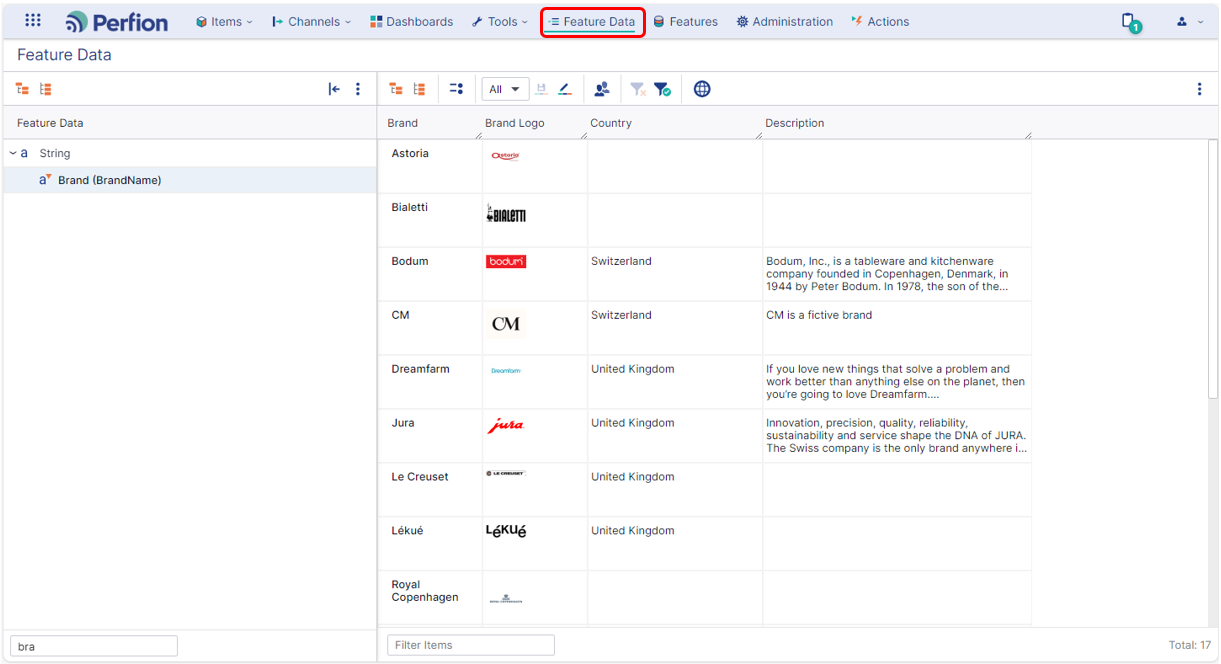Click the Bodum logo thumbnail
The width and height of the screenshot is (1221, 664).
(506, 261)
